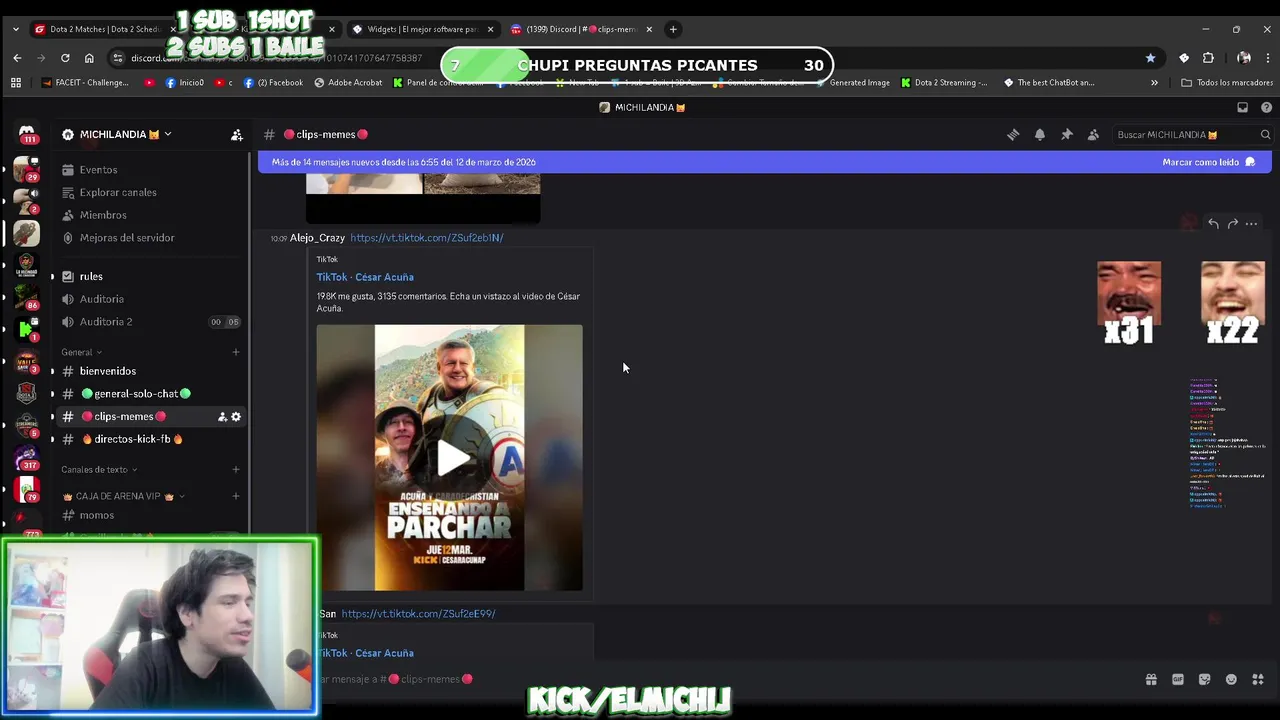Open Threads icon in channel header
The height and width of the screenshot is (720, 1280).
point(1013,134)
